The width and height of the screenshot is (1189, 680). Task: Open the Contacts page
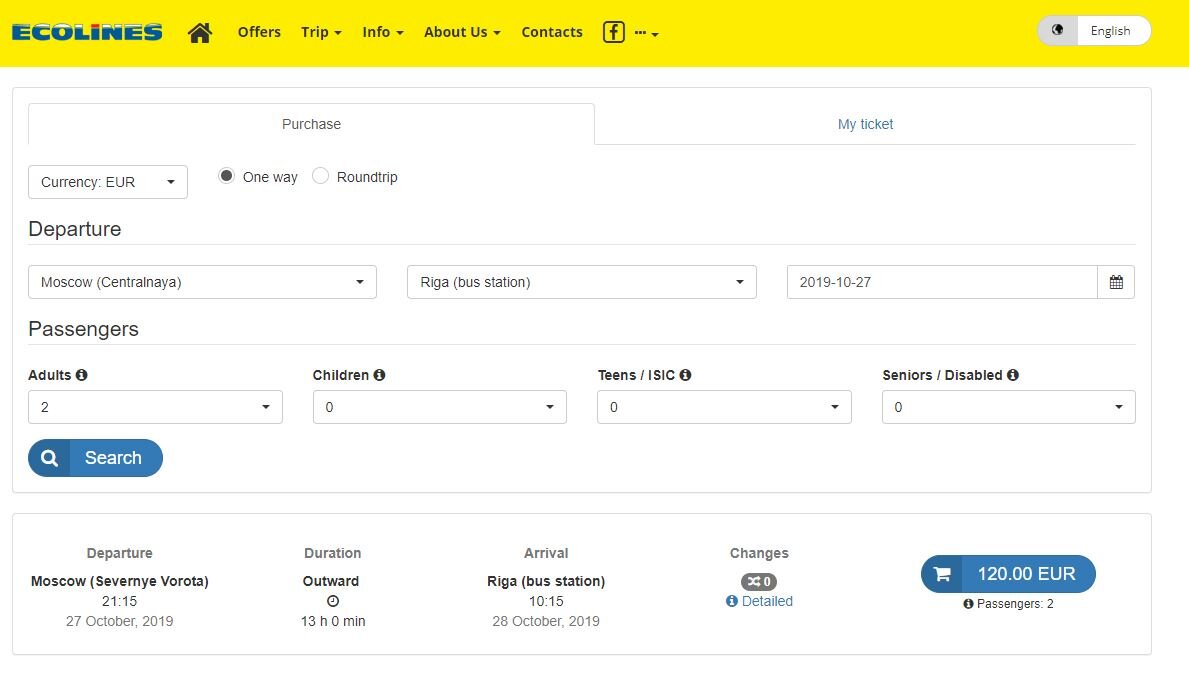click(x=552, y=32)
